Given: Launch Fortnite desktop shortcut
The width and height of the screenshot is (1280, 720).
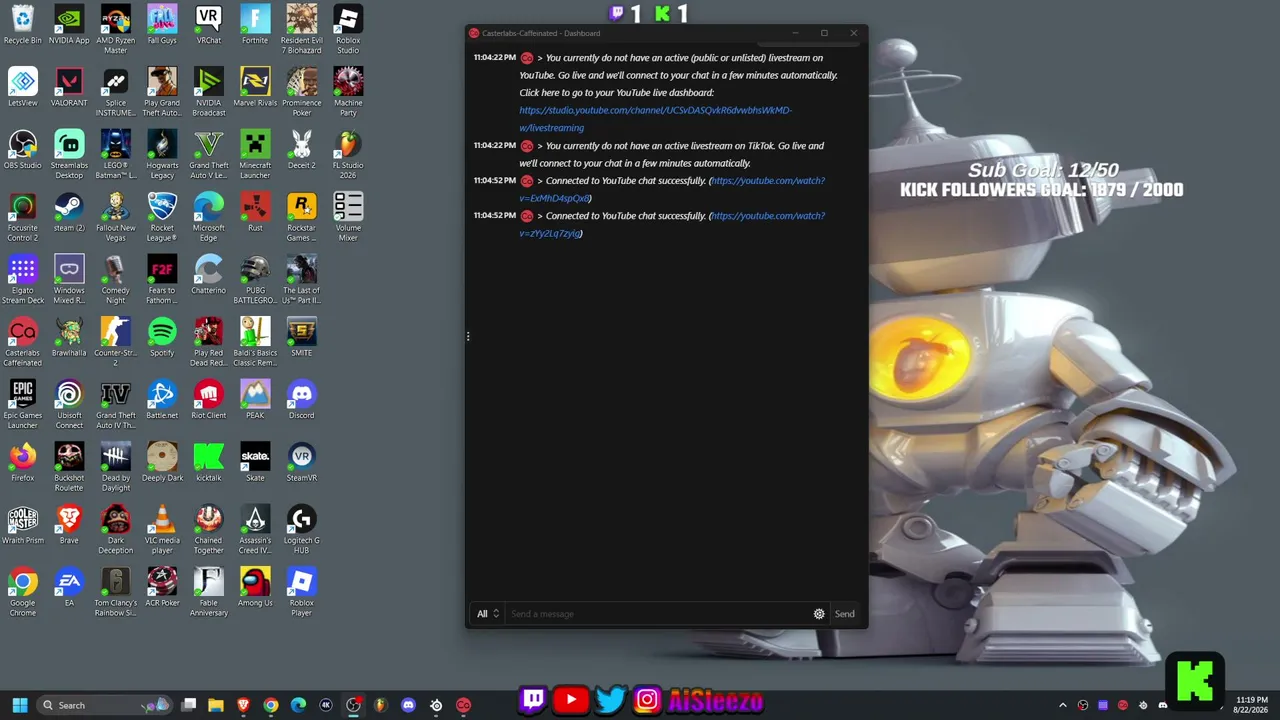Looking at the screenshot, I should pyautogui.click(x=255, y=26).
